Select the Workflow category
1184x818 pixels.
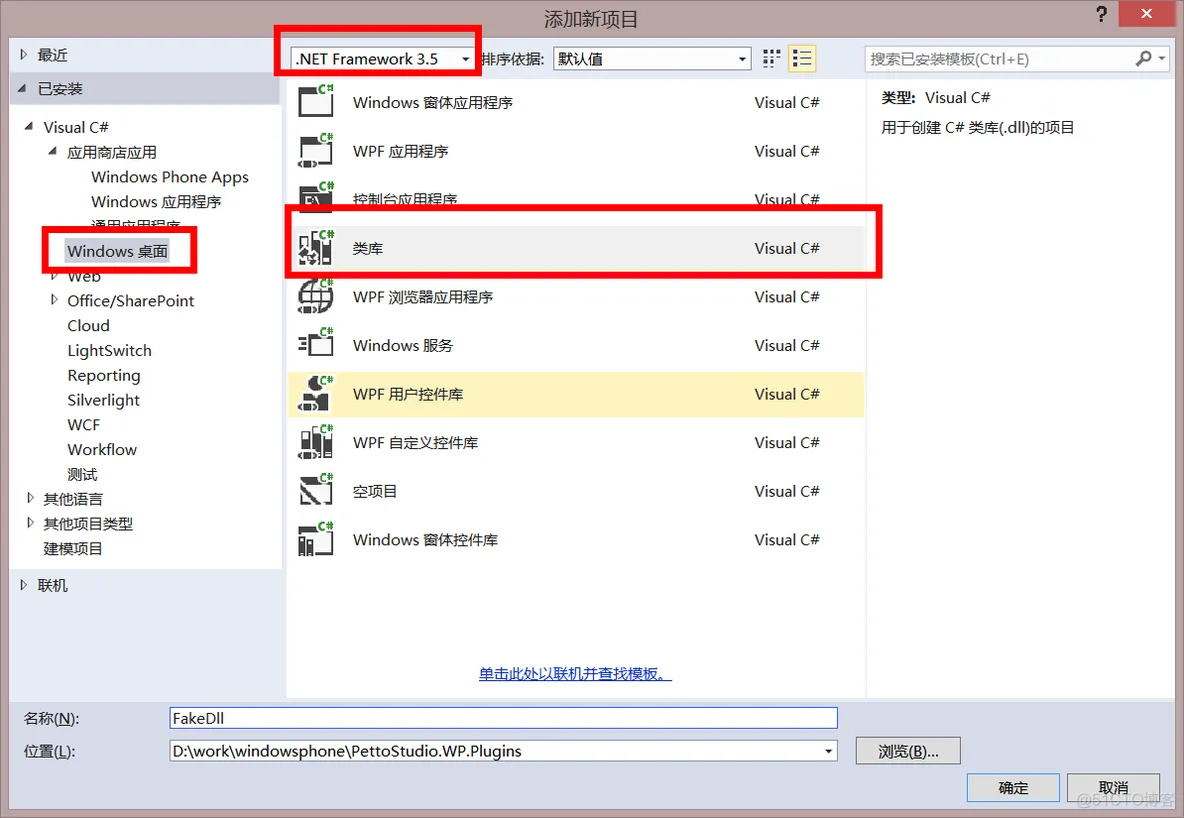[102, 449]
